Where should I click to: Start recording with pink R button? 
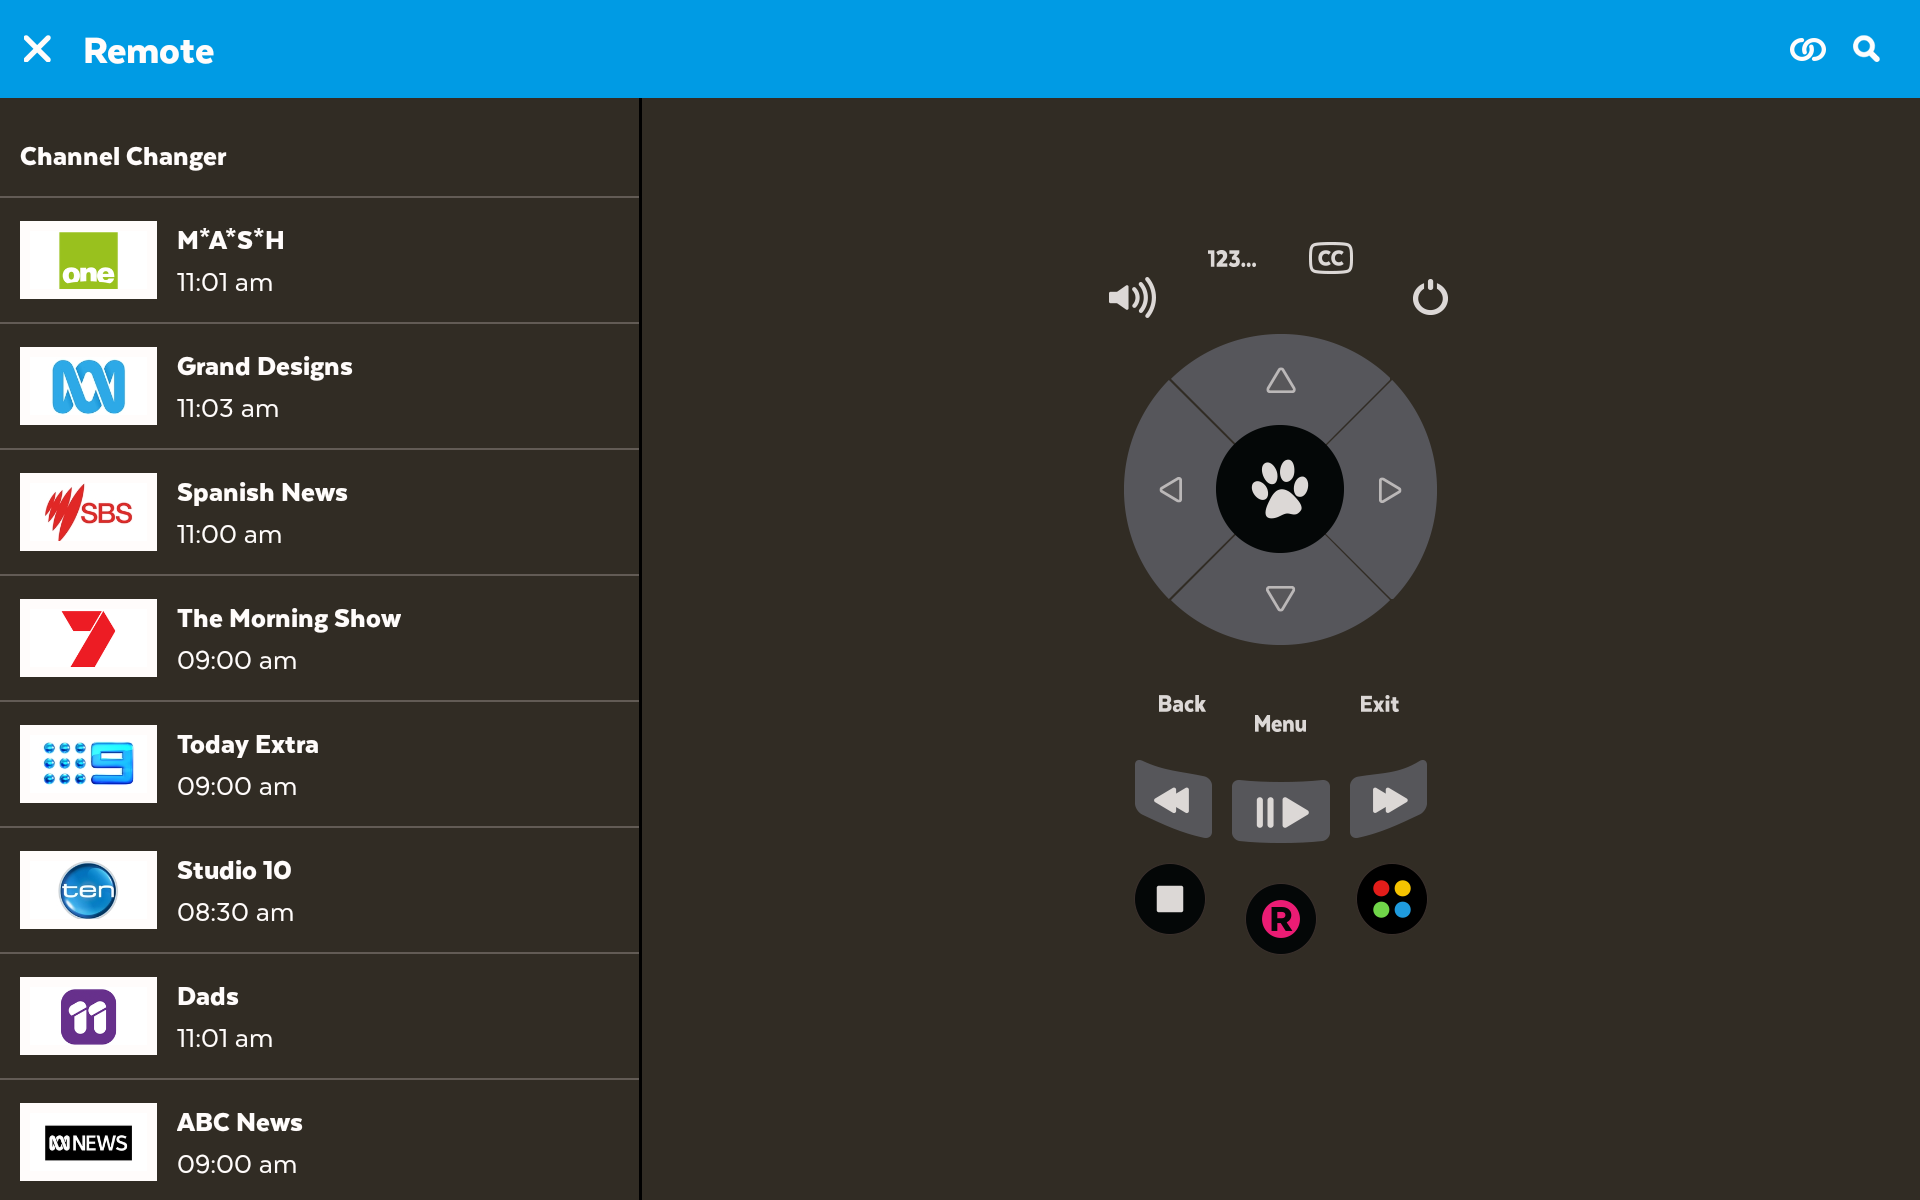pyautogui.click(x=1281, y=919)
